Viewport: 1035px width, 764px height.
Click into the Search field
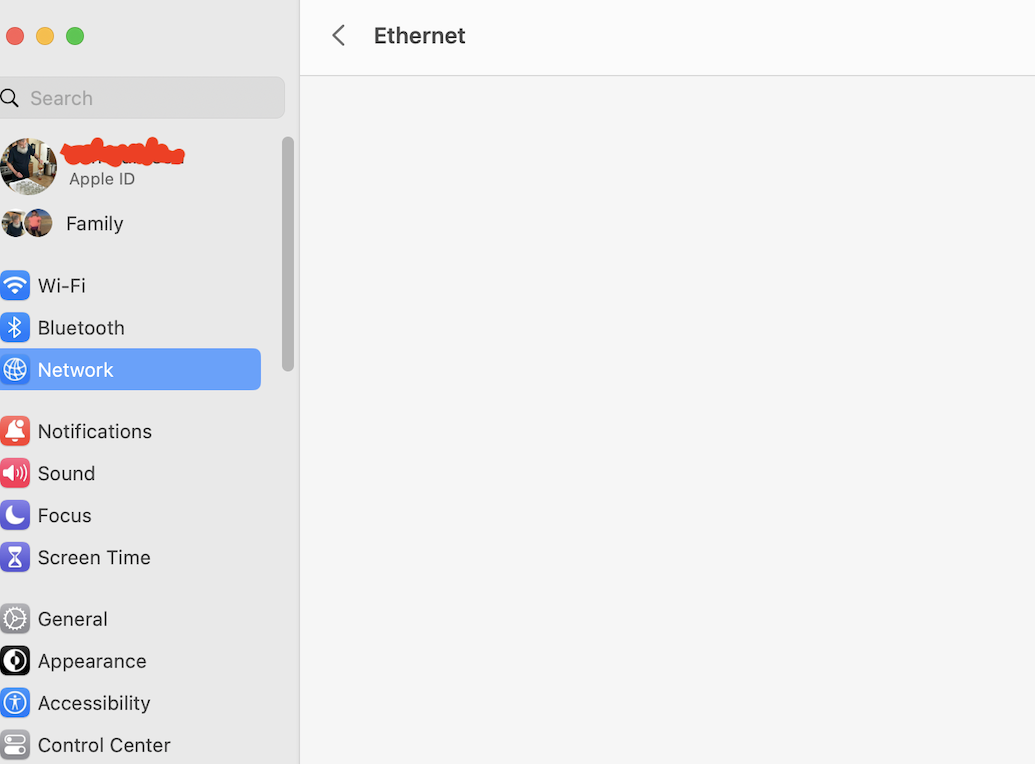(x=150, y=98)
